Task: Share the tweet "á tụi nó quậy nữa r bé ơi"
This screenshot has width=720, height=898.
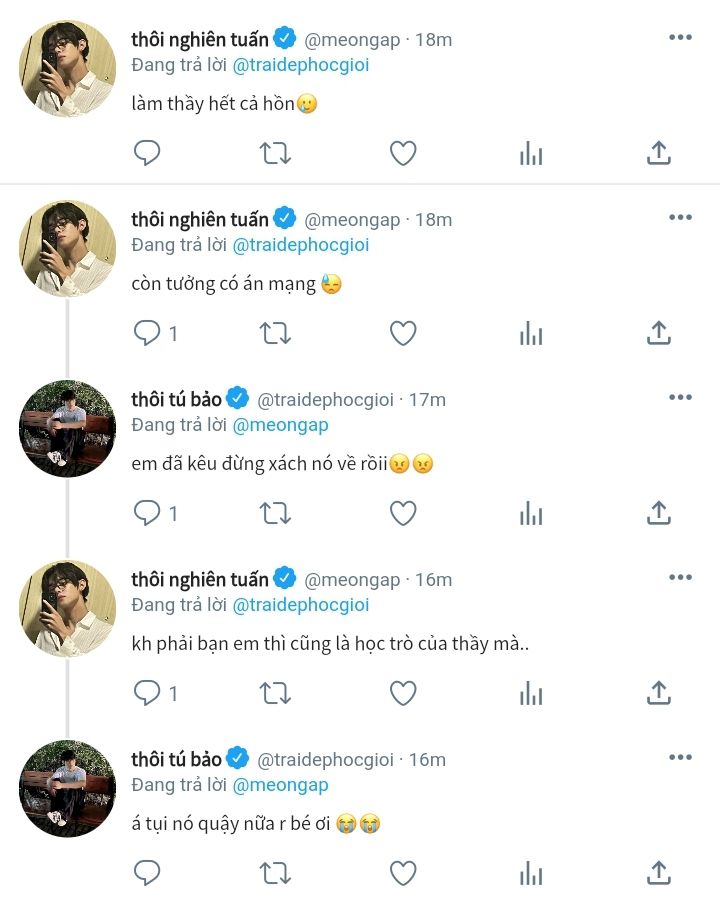Action: click(658, 873)
